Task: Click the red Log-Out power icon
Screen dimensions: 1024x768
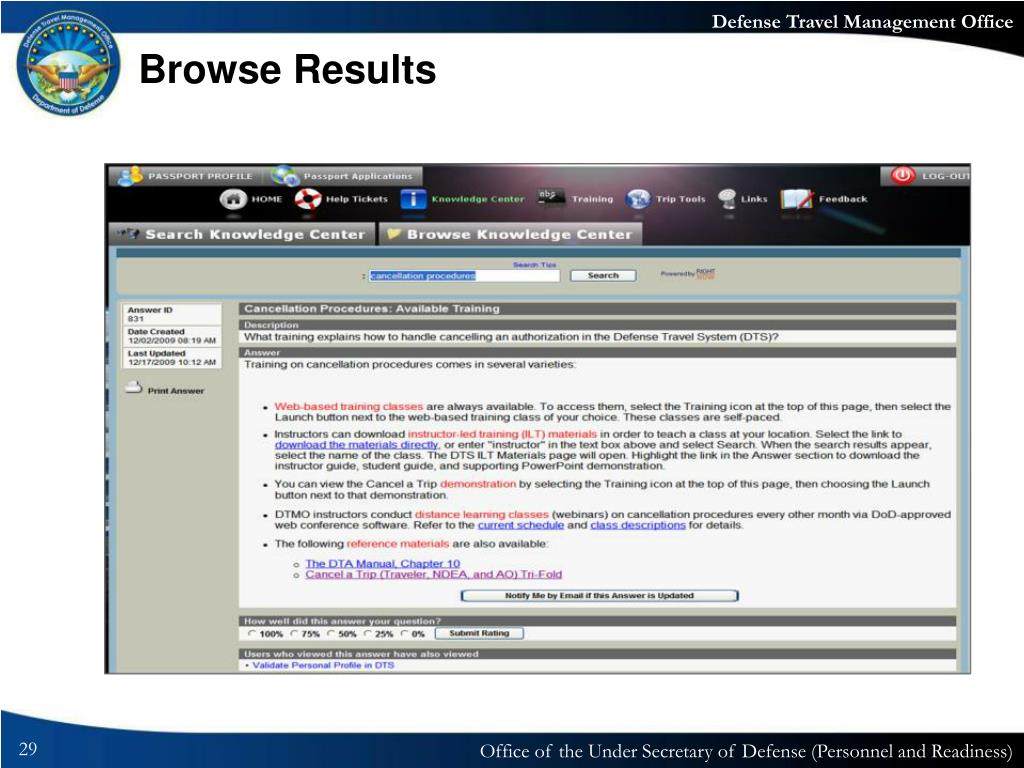Action: click(903, 176)
